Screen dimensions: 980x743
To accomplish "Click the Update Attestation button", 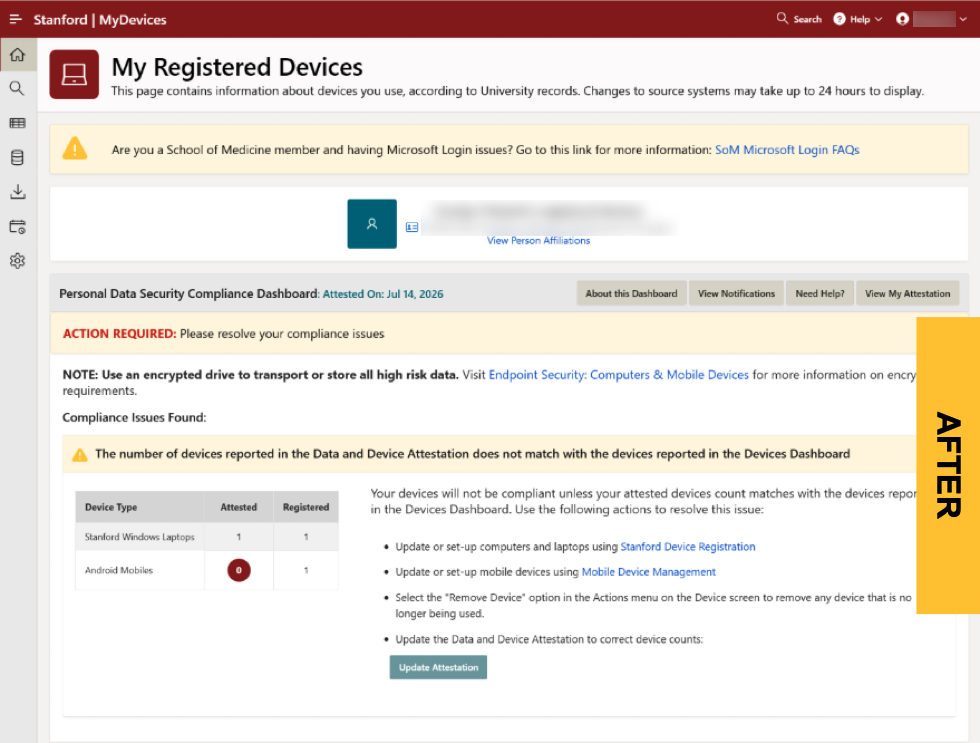I will tap(438, 667).
